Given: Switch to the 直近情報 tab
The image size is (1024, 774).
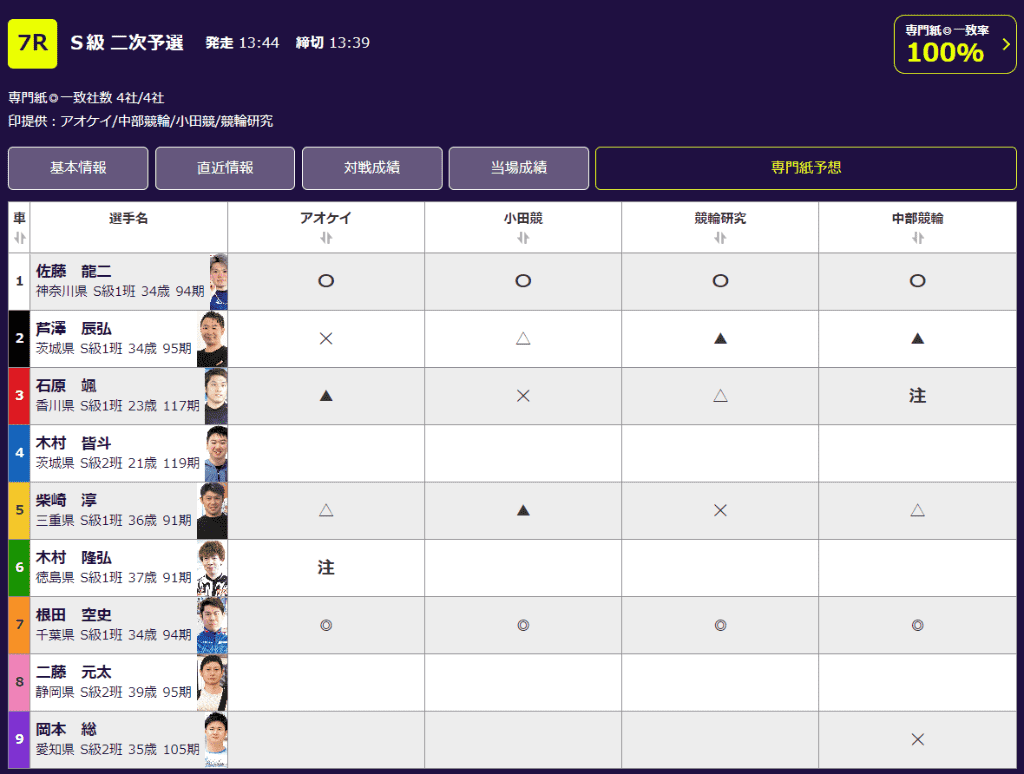Looking at the screenshot, I should [x=225, y=168].
